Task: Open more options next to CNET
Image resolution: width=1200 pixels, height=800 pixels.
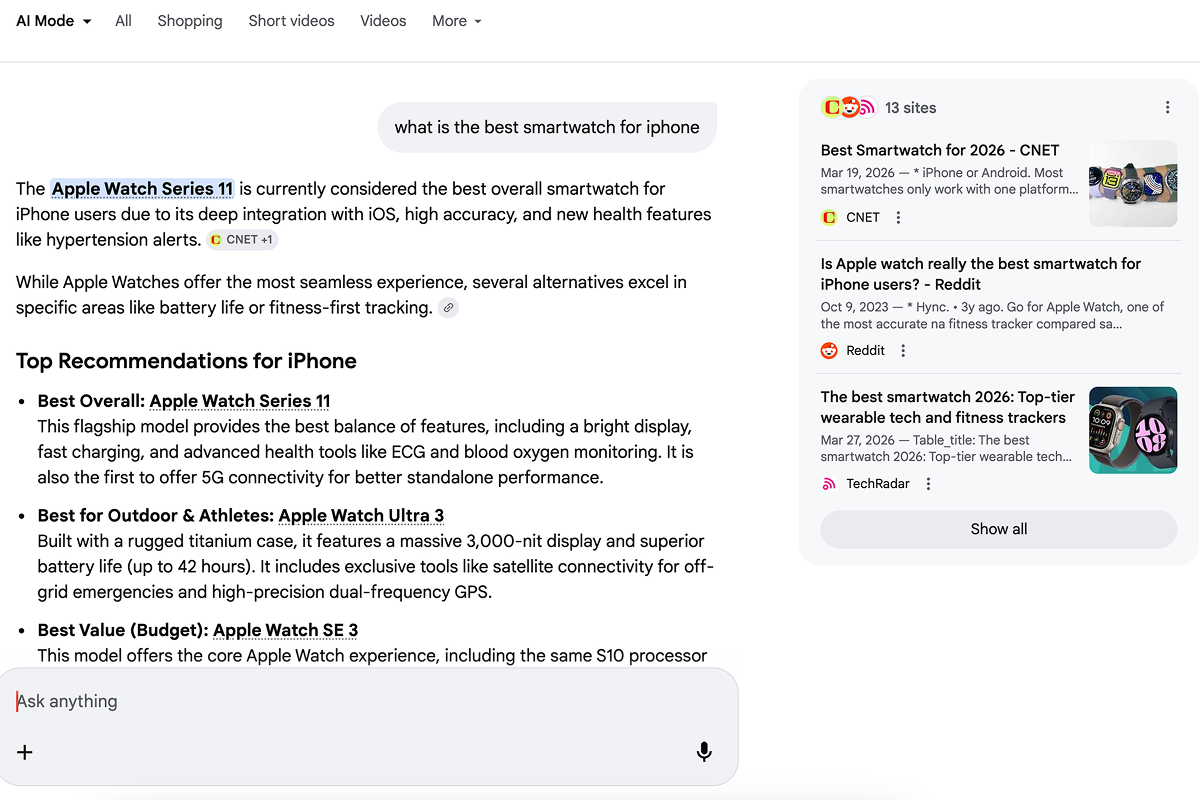Action: click(x=898, y=217)
